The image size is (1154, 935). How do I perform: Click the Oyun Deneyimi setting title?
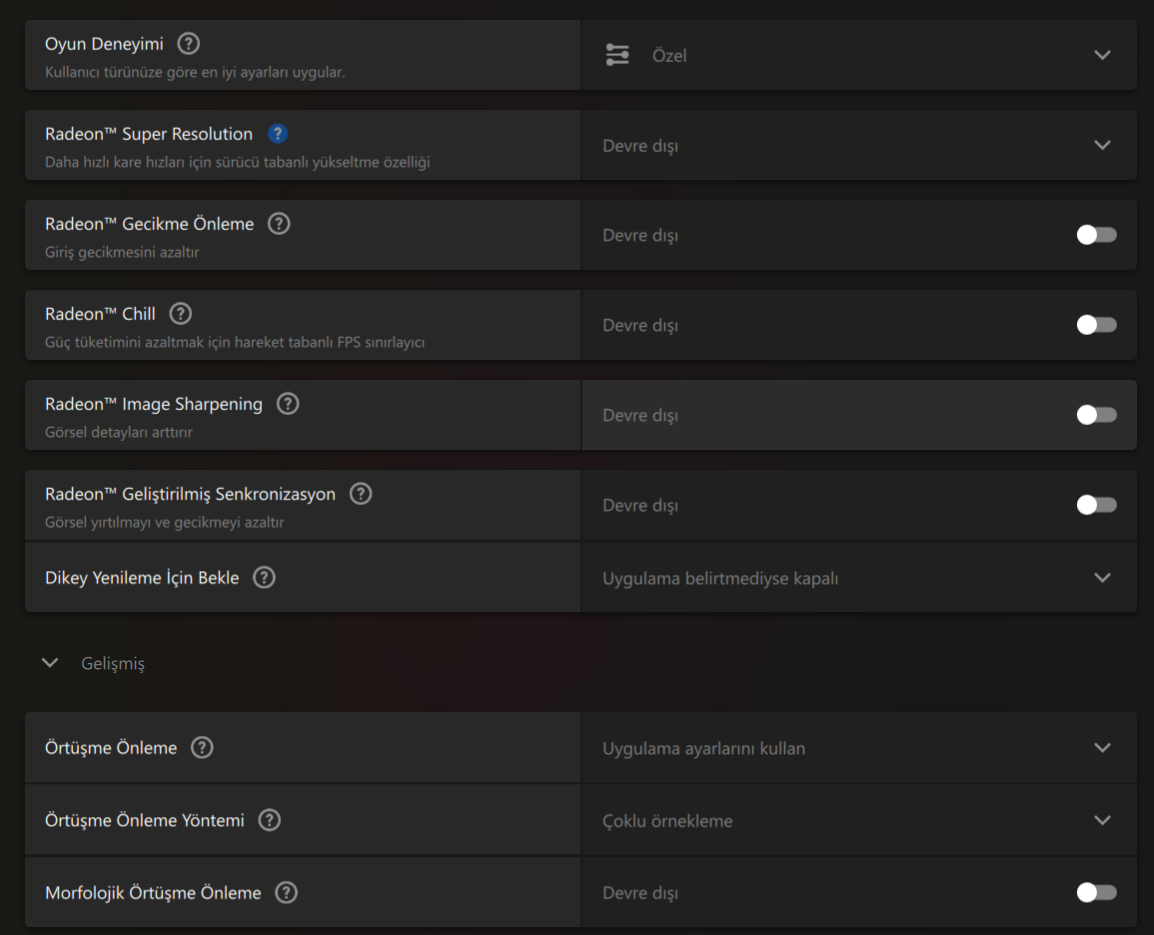tap(104, 44)
